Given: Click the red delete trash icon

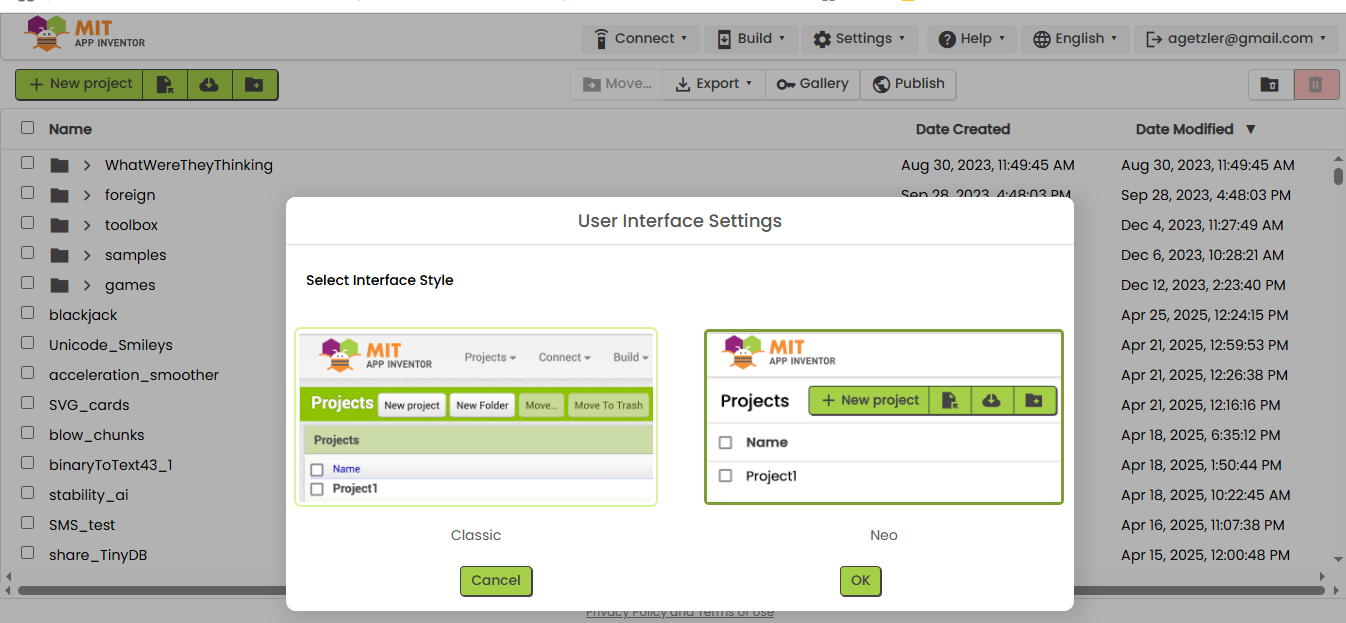Looking at the screenshot, I should click(x=1316, y=85).
